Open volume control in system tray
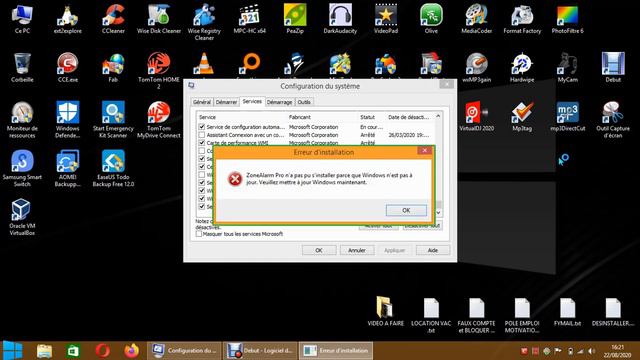Viewport: 640px width, 360px height. [x=591, y=351]
